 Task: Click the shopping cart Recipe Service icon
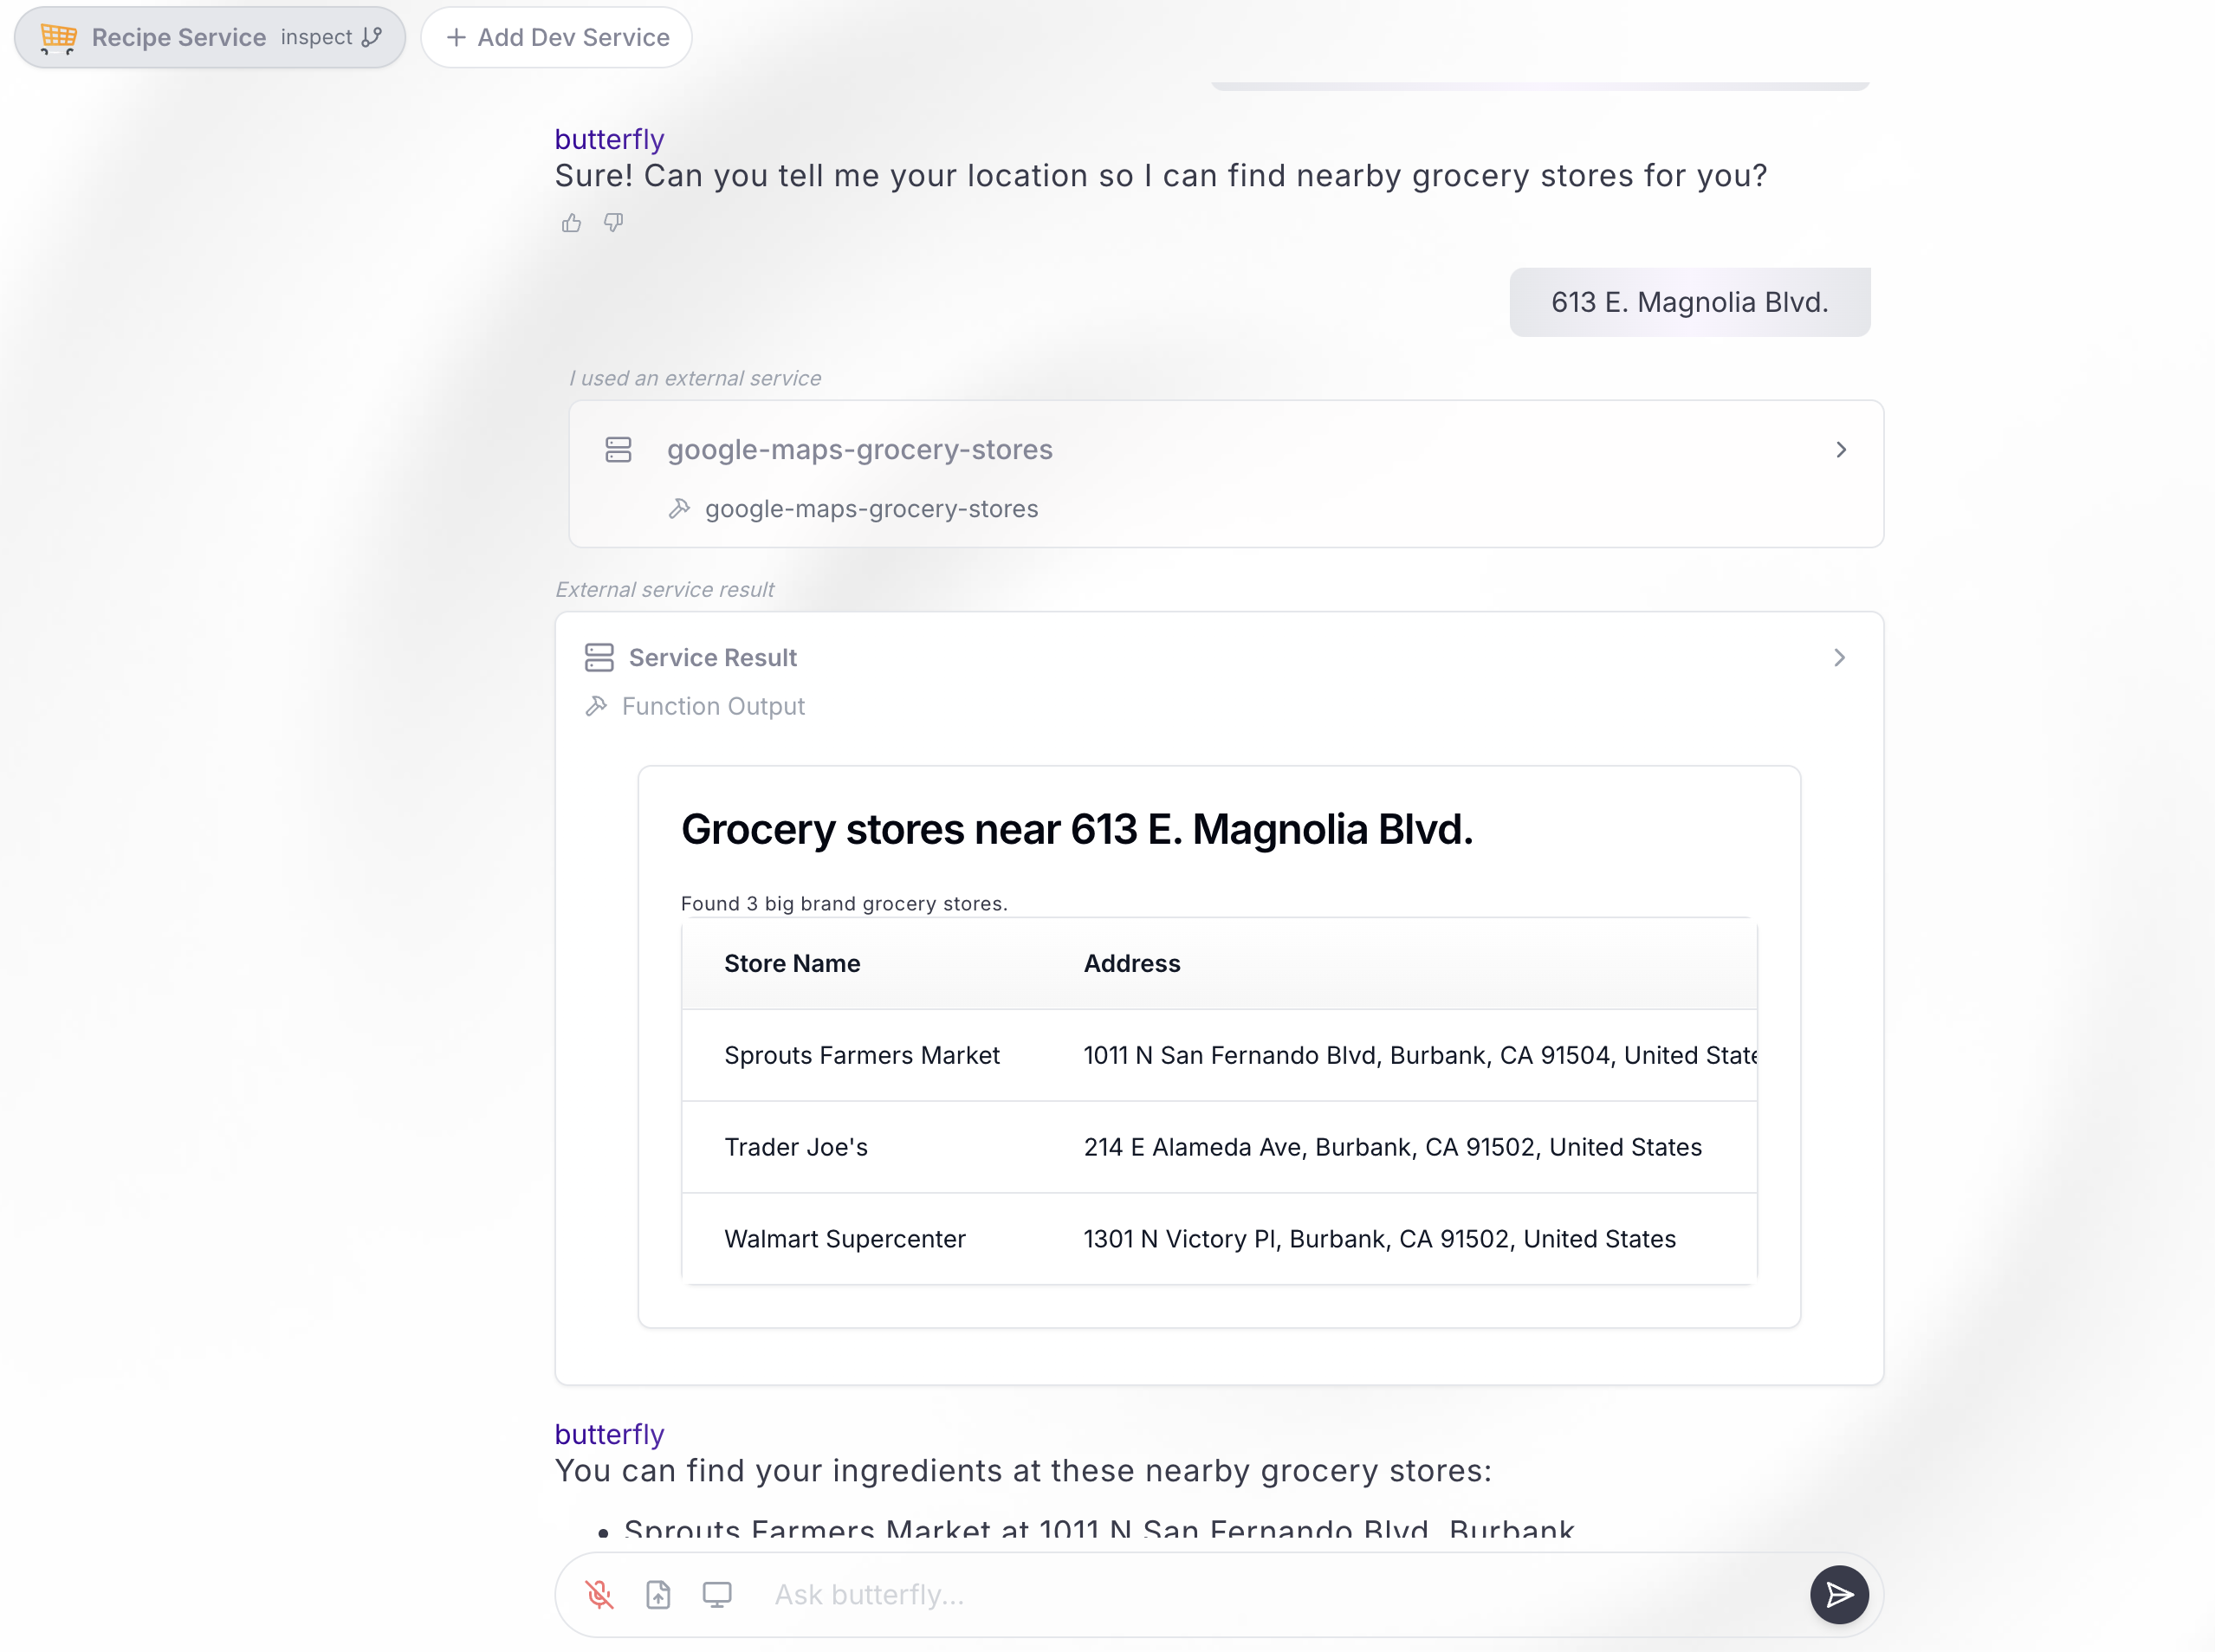[58, 38]
